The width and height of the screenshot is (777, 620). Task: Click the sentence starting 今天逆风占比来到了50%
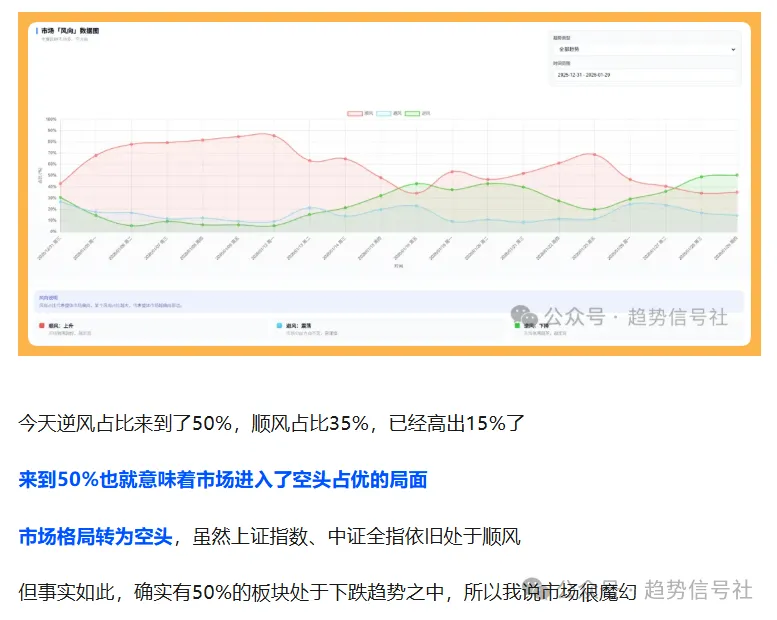[271, 424]
